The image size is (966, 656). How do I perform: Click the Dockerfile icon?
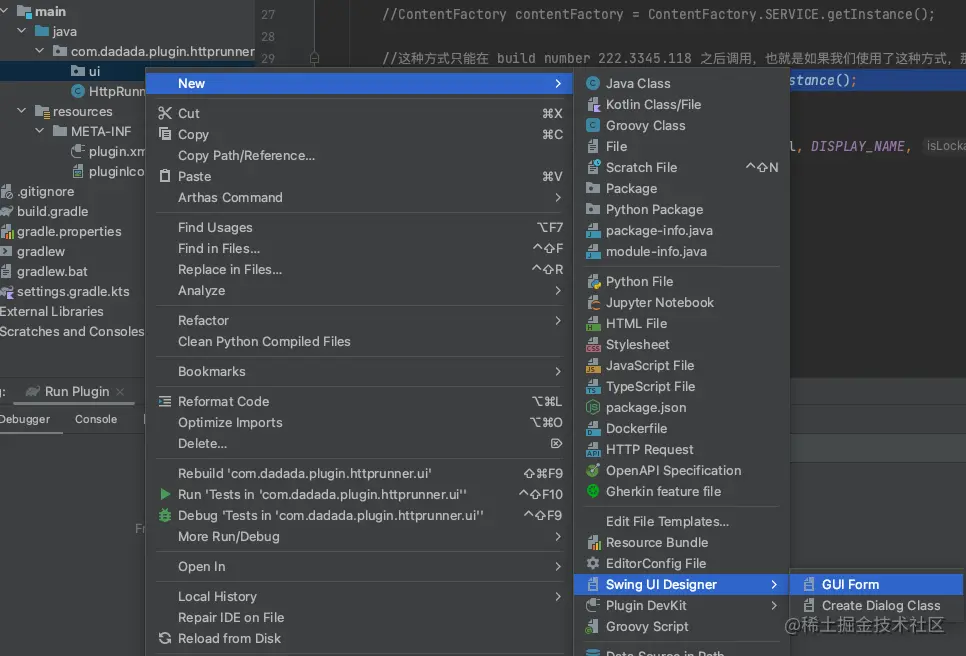[x=593, y=429]
